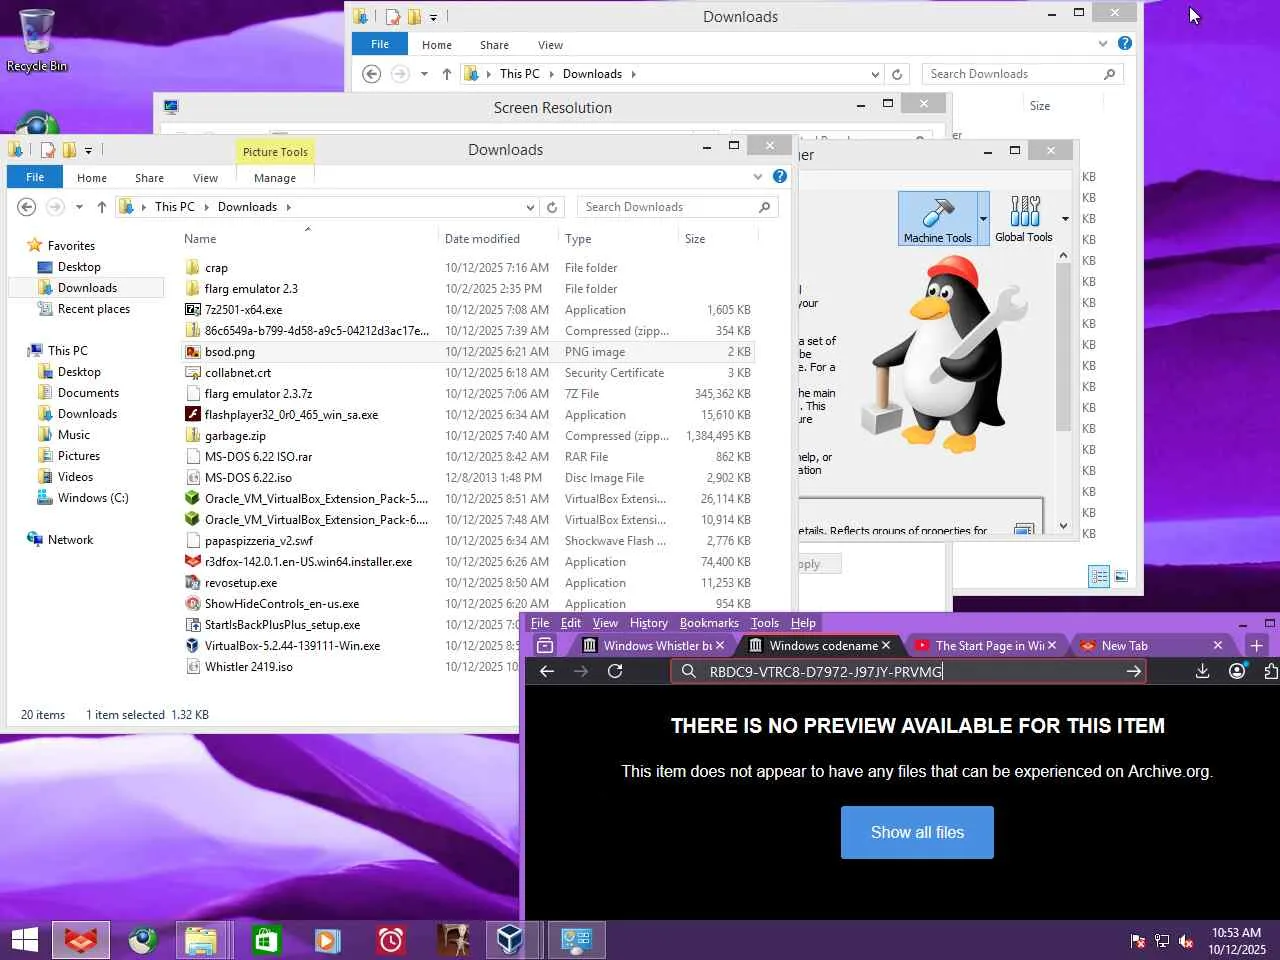Click the Show all files button
Image resolution: width=1280 pixels, height=960 pixels.
[x=917, y=832]
